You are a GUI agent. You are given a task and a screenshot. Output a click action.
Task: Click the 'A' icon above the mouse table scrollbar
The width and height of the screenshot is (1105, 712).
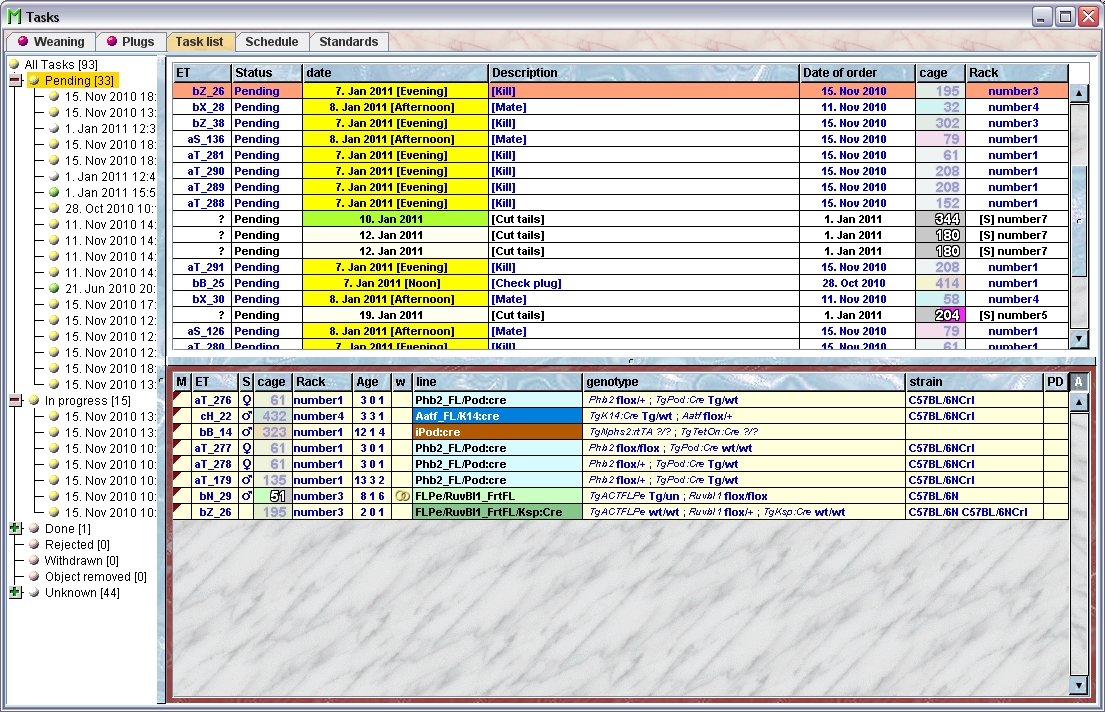[x=1078, y=381]
